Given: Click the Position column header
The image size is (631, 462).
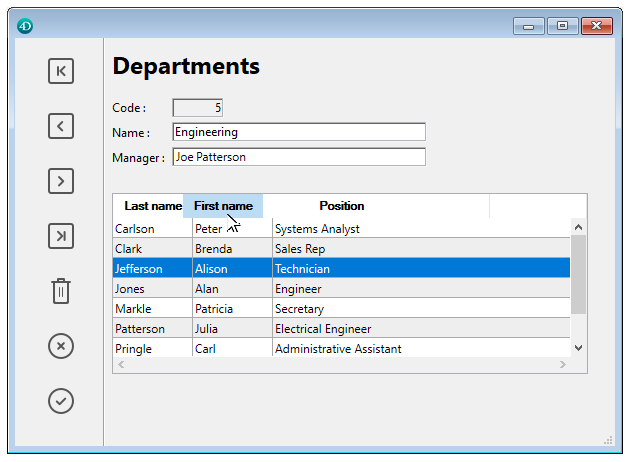Looking at the screenshot, I should (x=342, y=206).
